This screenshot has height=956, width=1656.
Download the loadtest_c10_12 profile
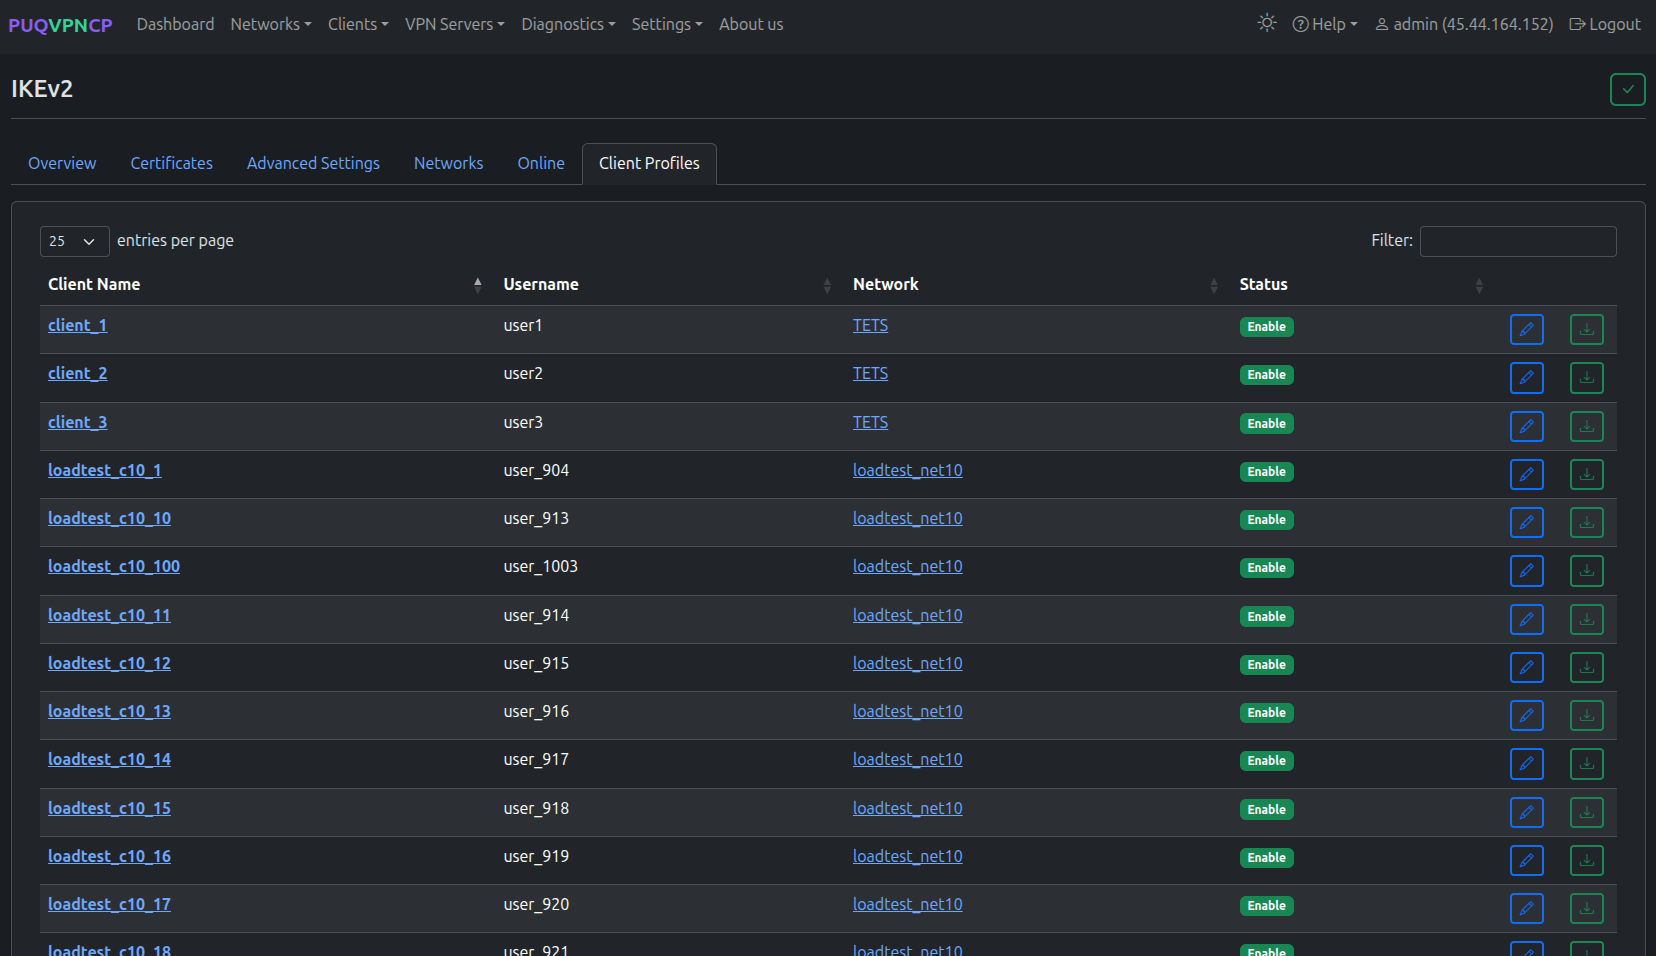1586,667
